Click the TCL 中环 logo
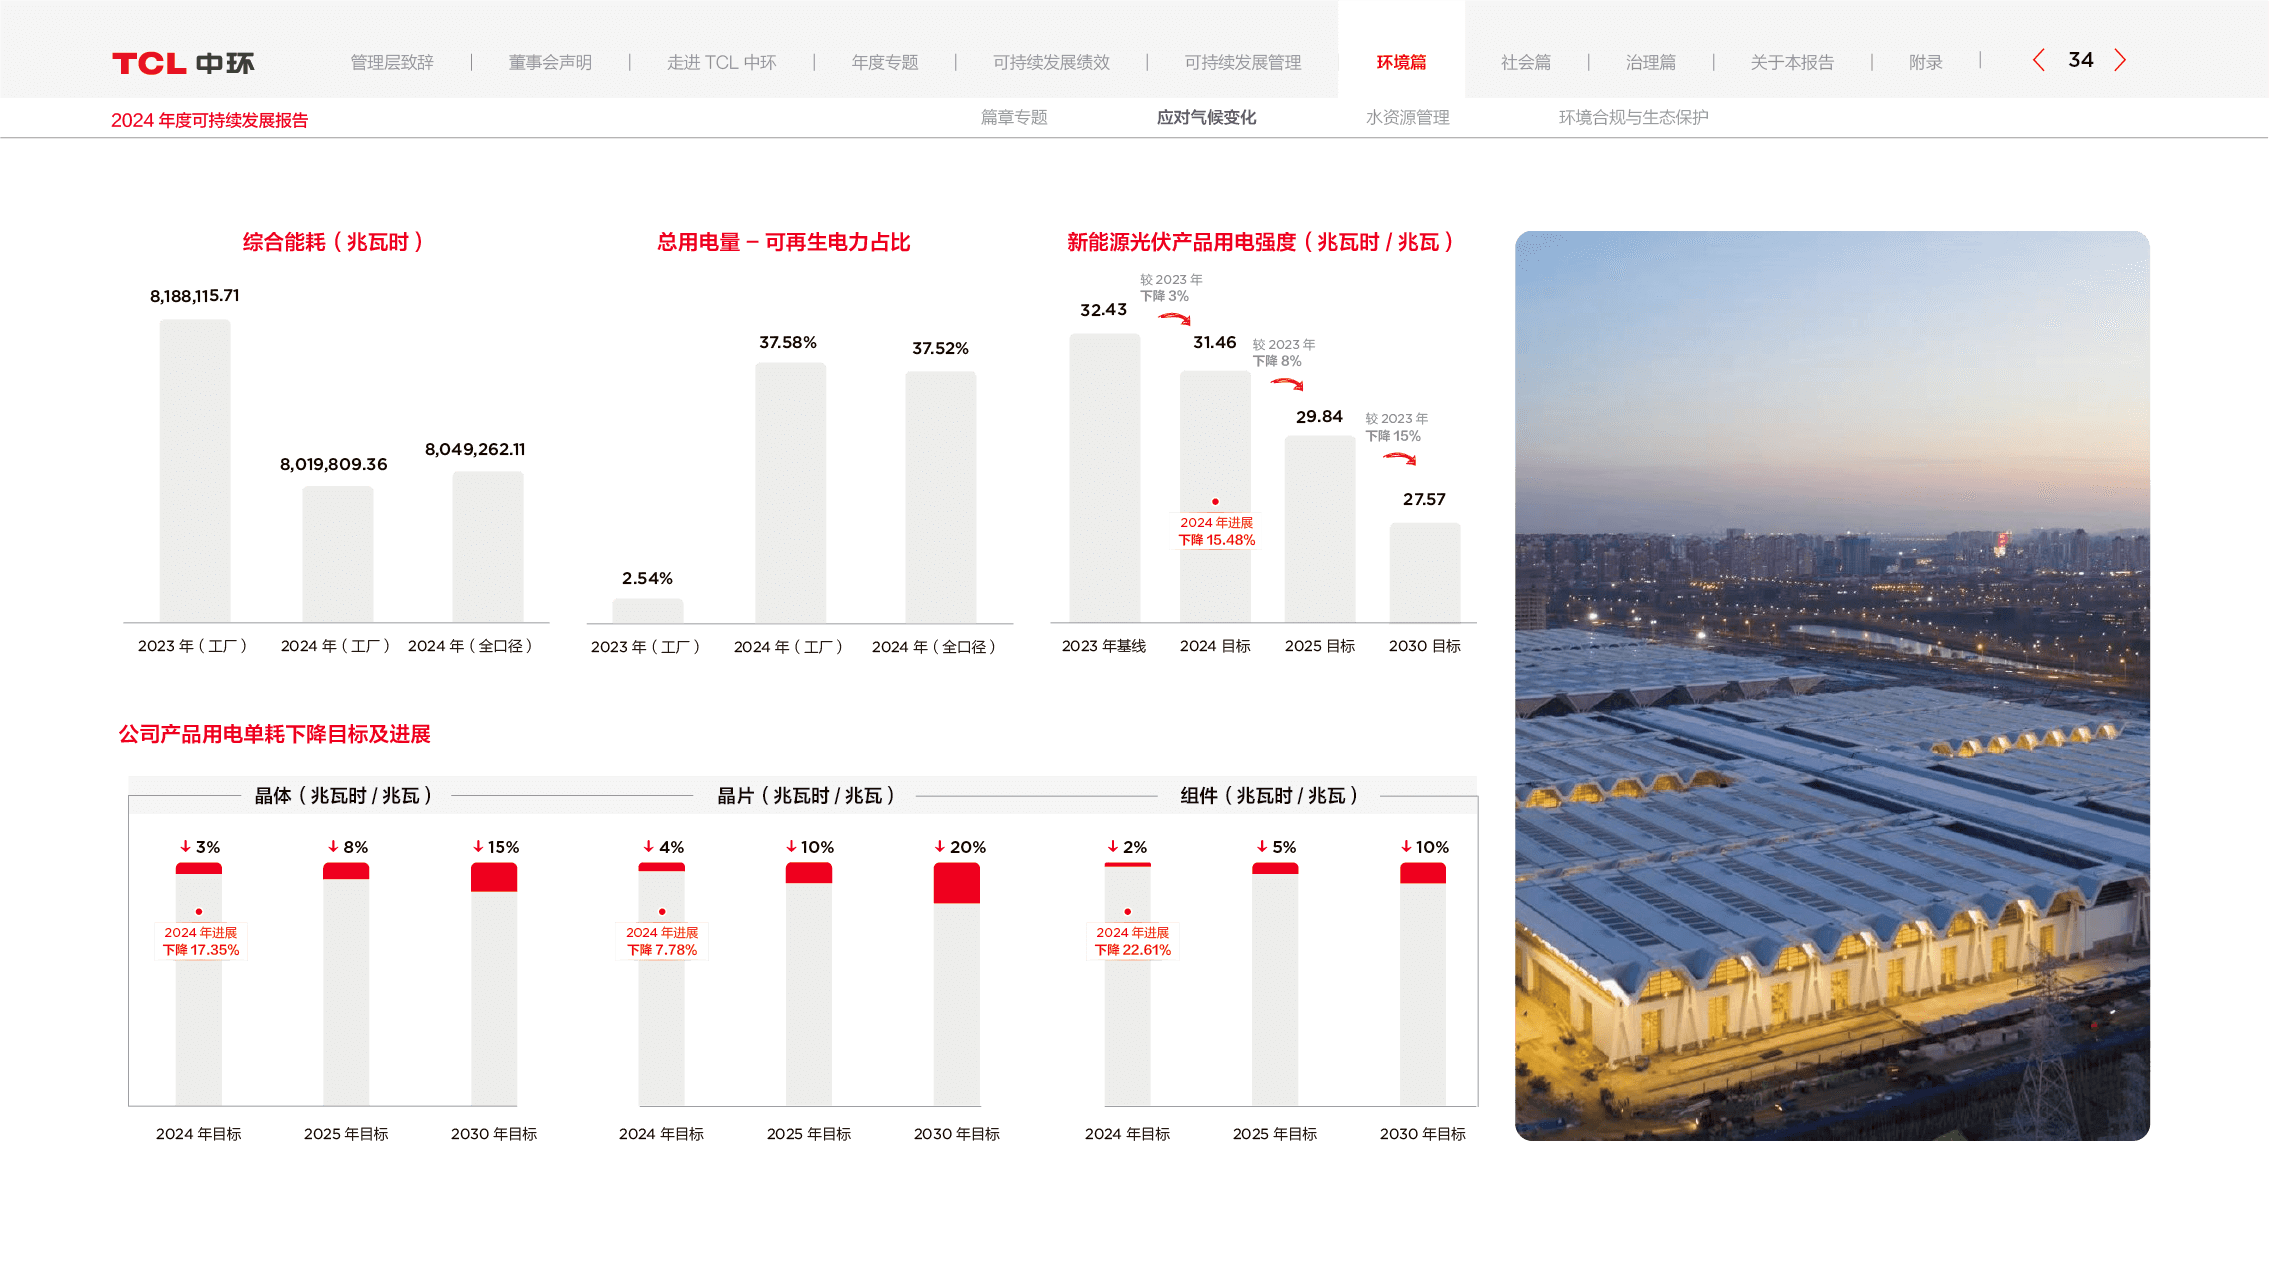This screenshot has height=1276, width=2269. coord(183,63)
